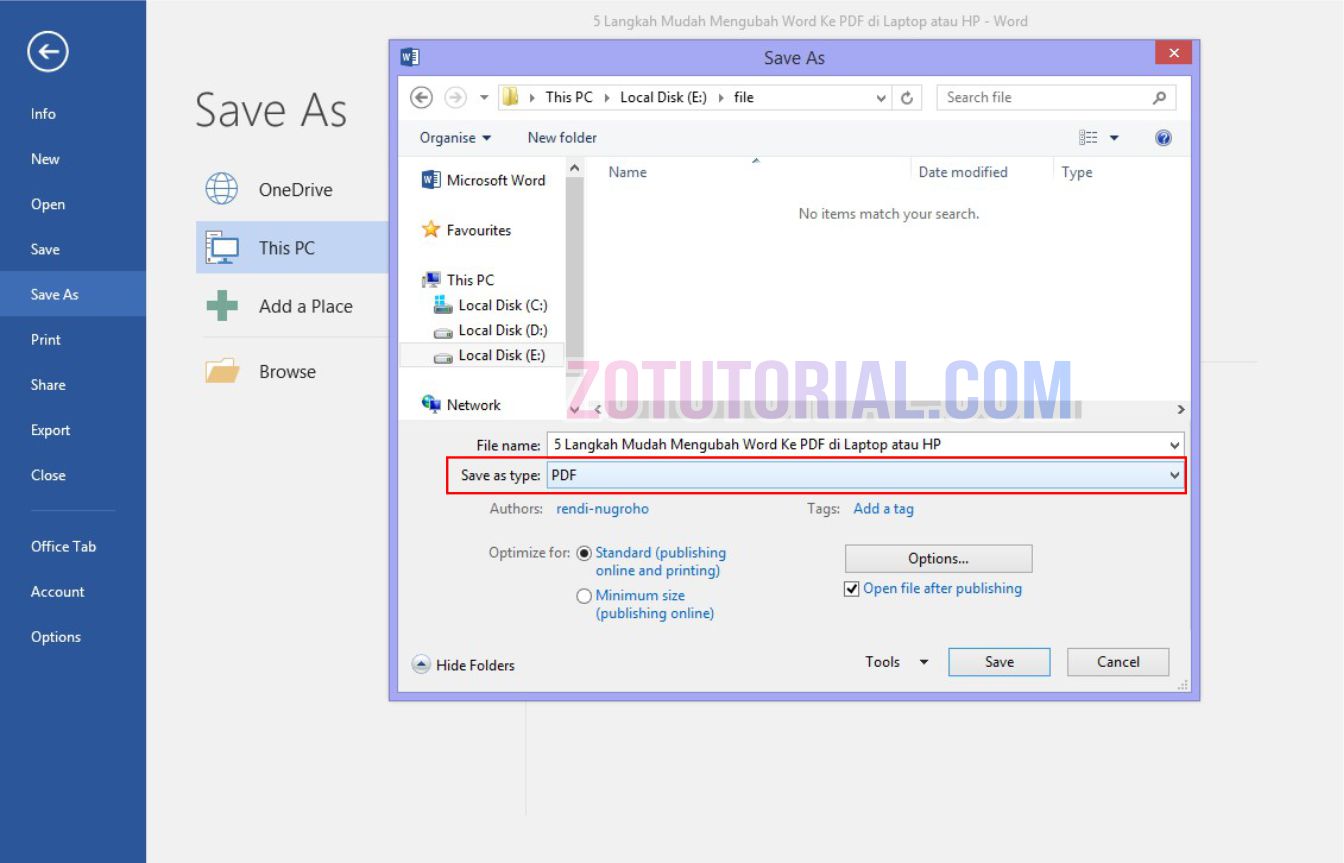Image resolution: width=1344 pixels, height=863 pixels.
Task: Click Close in the backstage menu
Action: point(73,475)
